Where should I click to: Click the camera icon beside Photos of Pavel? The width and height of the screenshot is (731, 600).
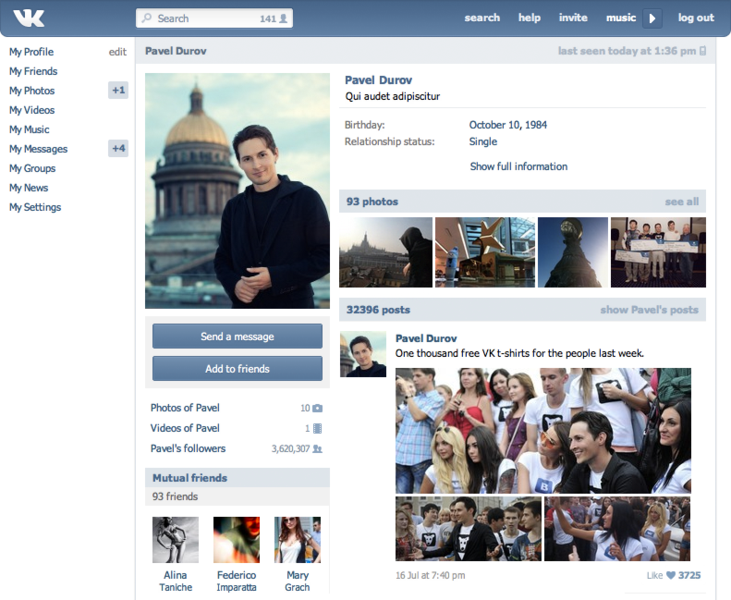pyautogui.click(x=318, y=408)
